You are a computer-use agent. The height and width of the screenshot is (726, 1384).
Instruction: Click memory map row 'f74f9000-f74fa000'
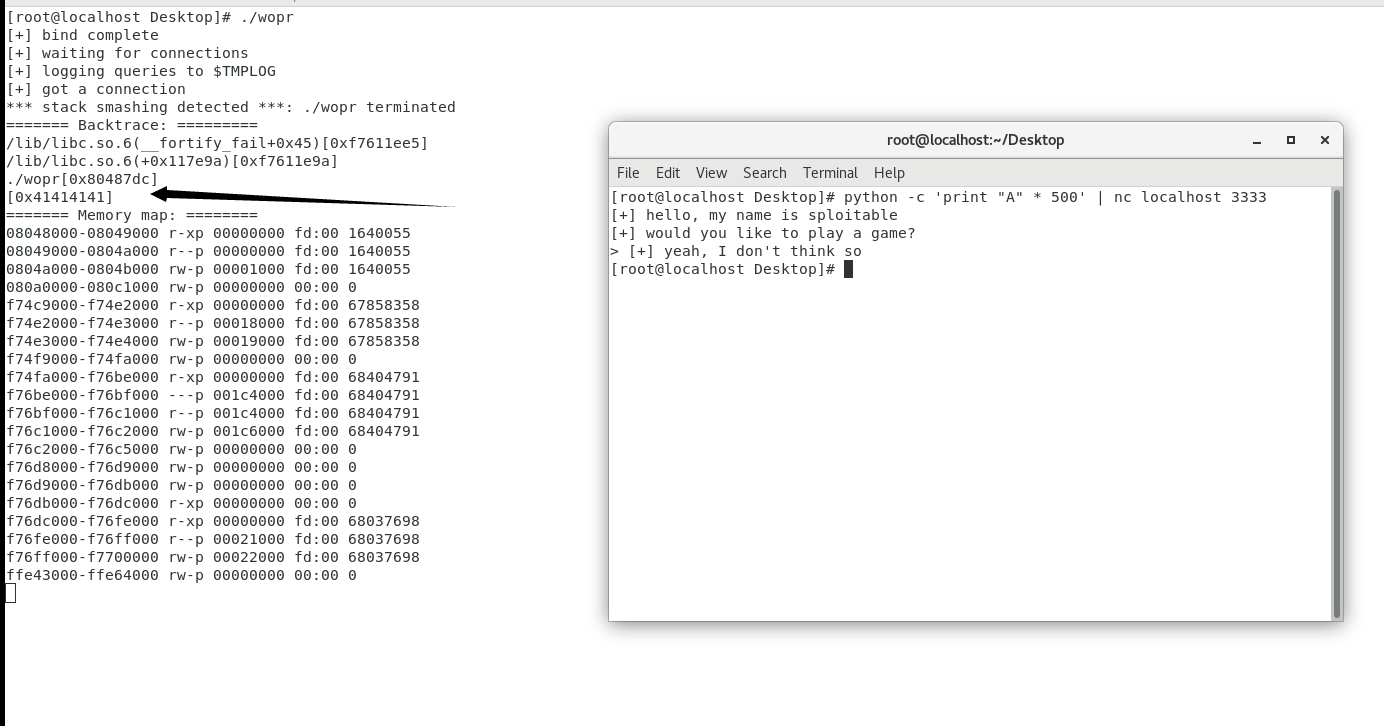[x=181, y=359]
